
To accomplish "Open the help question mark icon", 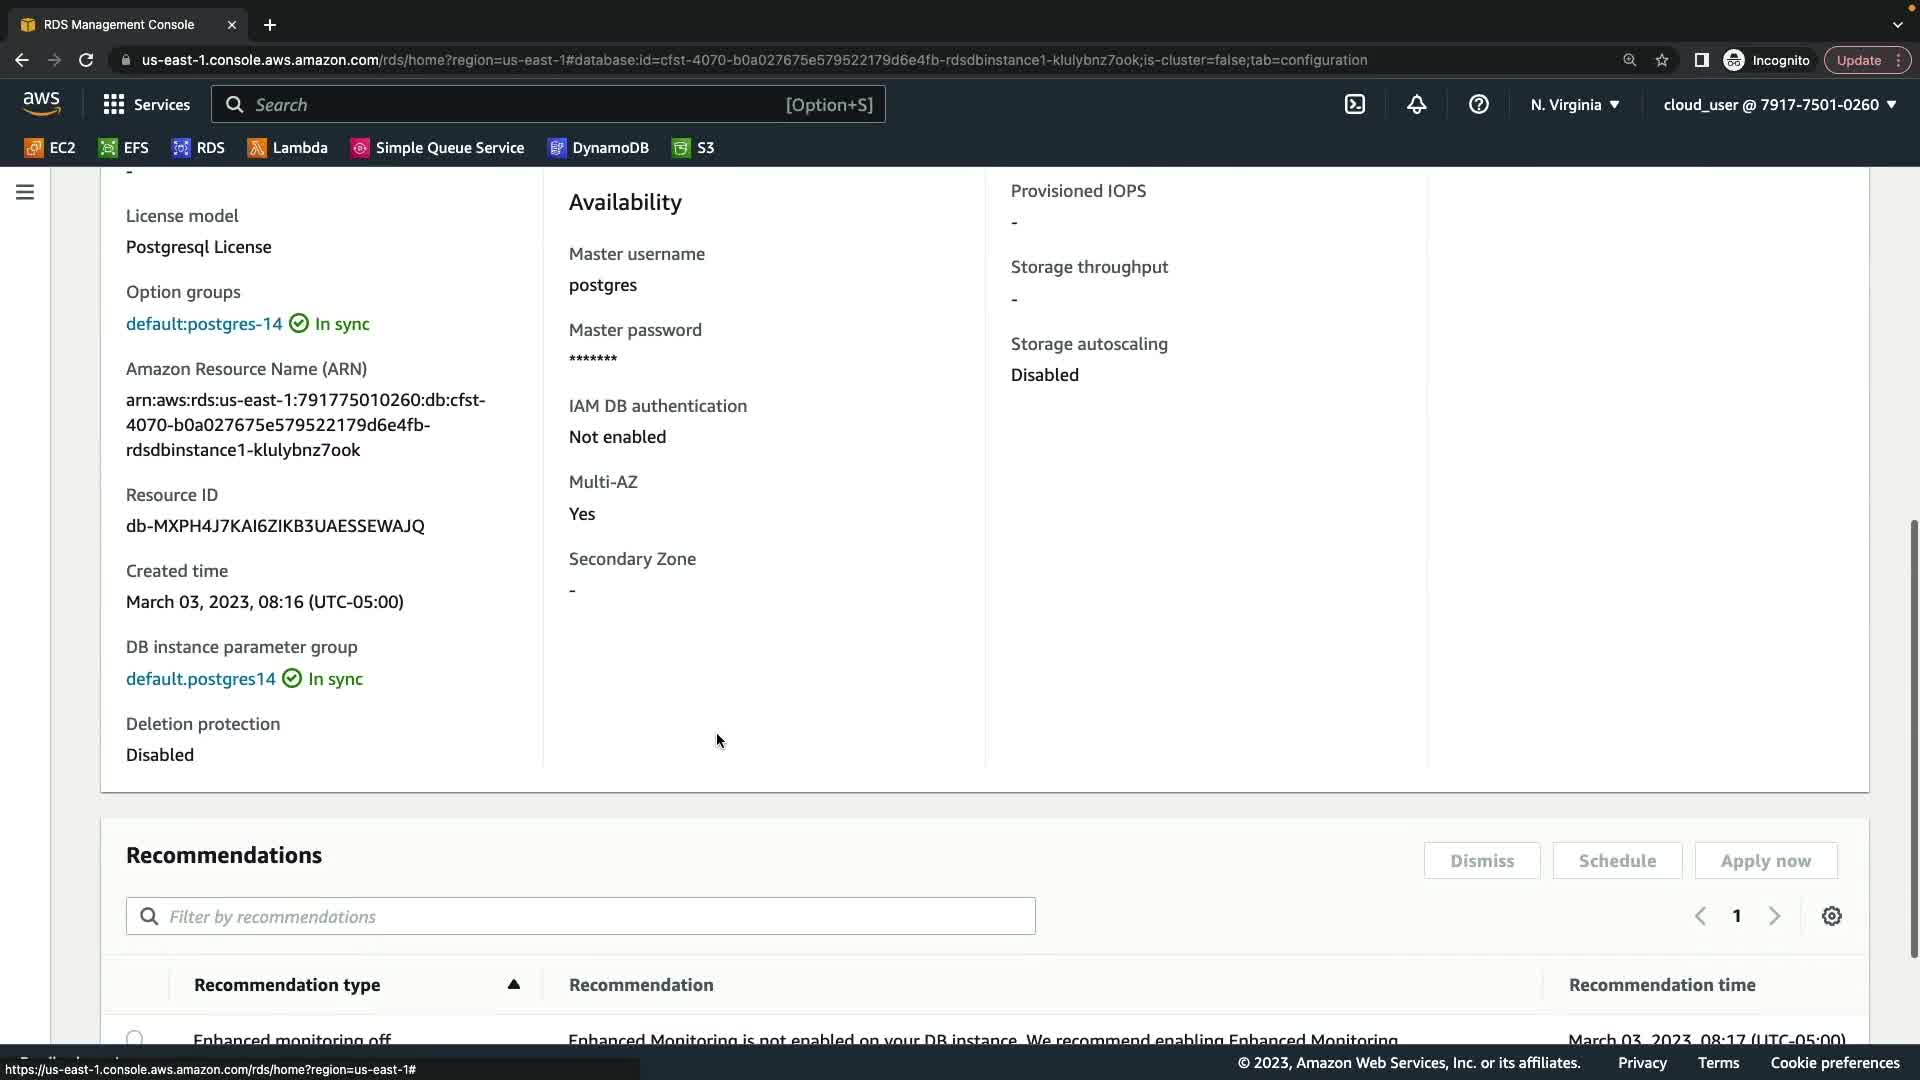I will click(x=1479, y=104).
